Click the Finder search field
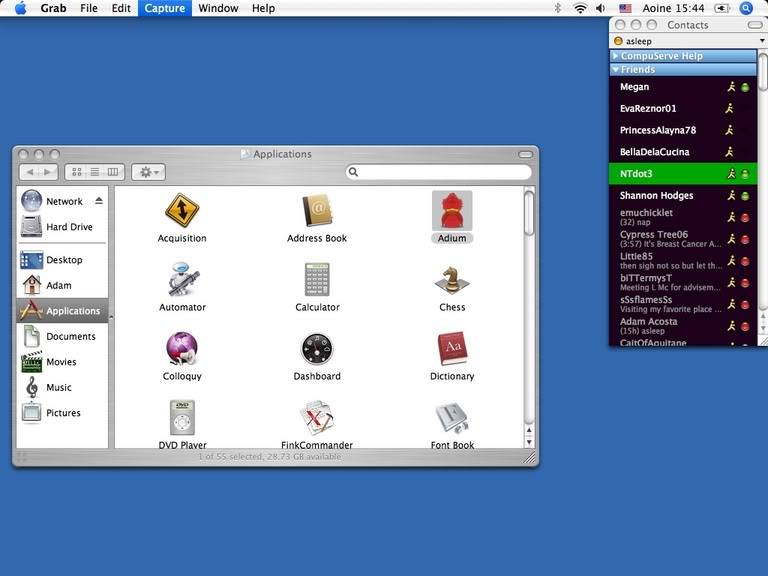768x576 pixels. 440,172
